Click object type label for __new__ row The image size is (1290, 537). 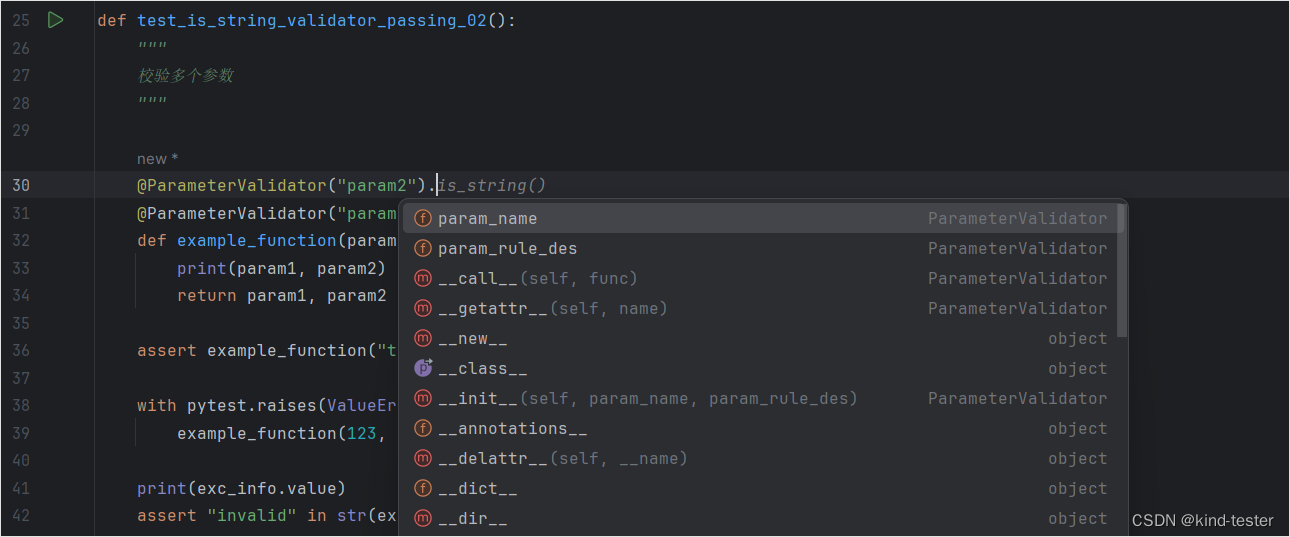click(x=1077, y=338)
